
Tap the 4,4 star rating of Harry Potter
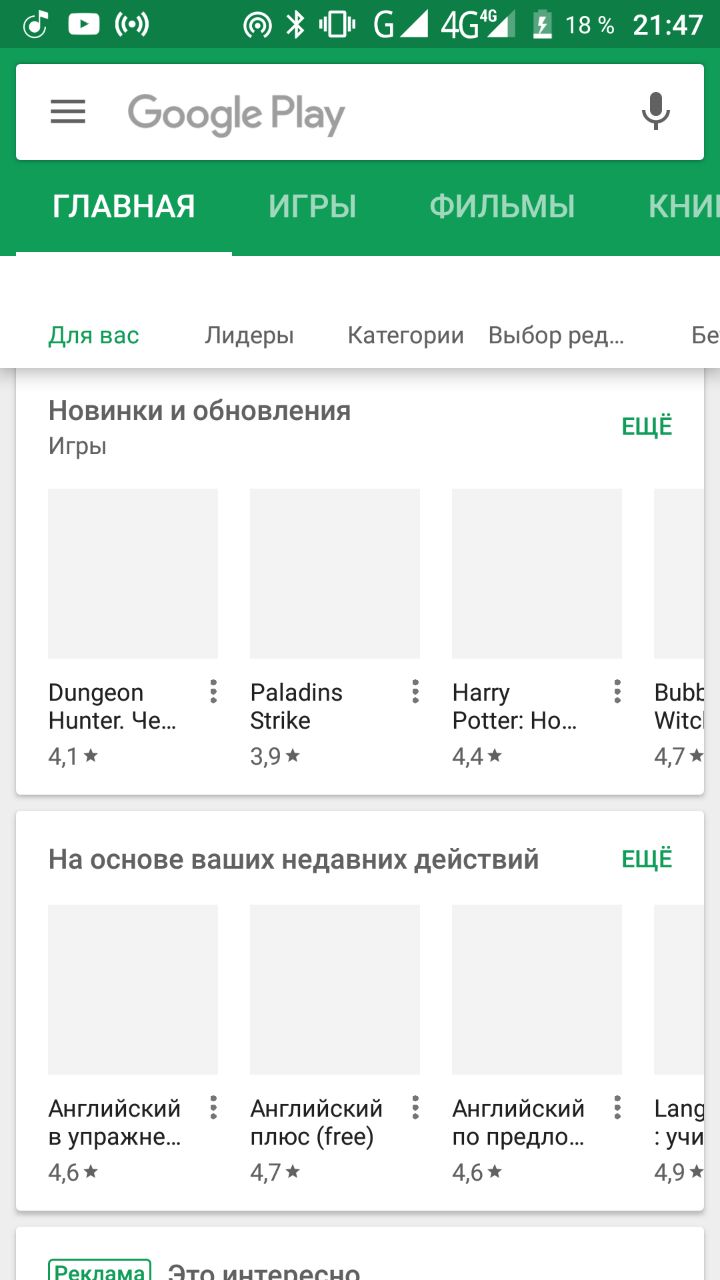click(x=477, y=757)
